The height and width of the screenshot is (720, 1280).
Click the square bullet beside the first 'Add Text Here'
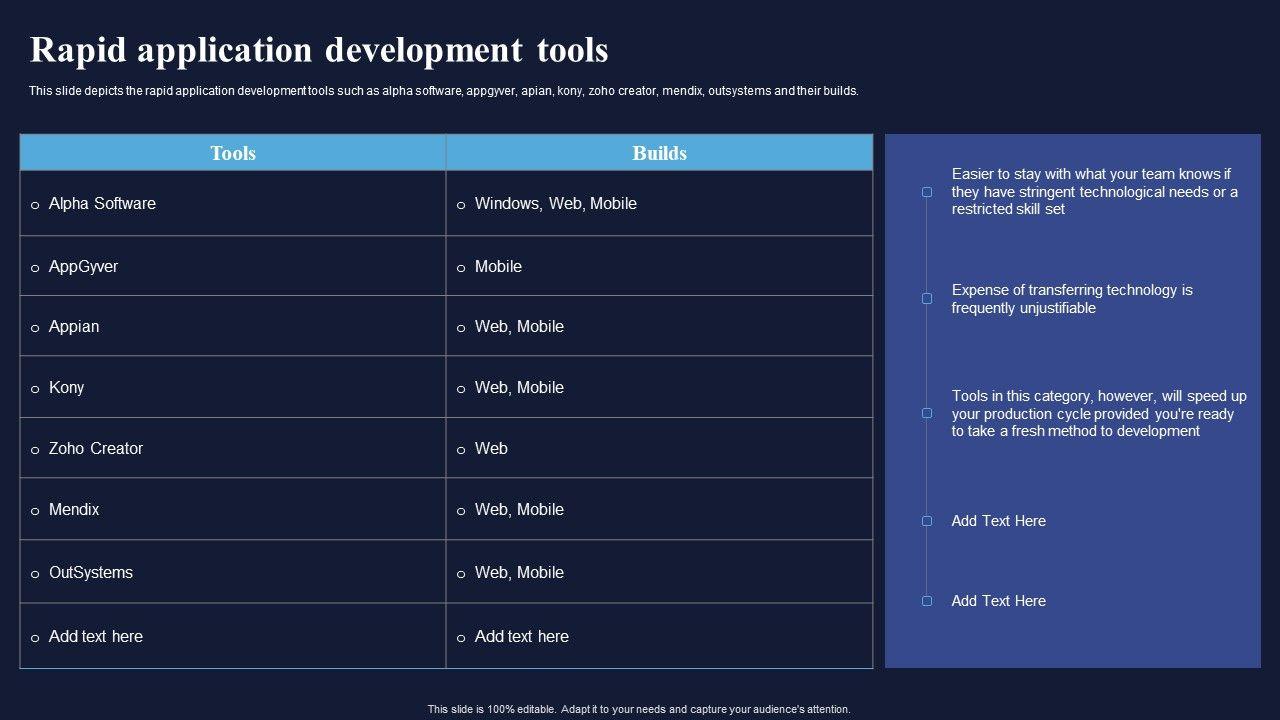click(927, 521)
